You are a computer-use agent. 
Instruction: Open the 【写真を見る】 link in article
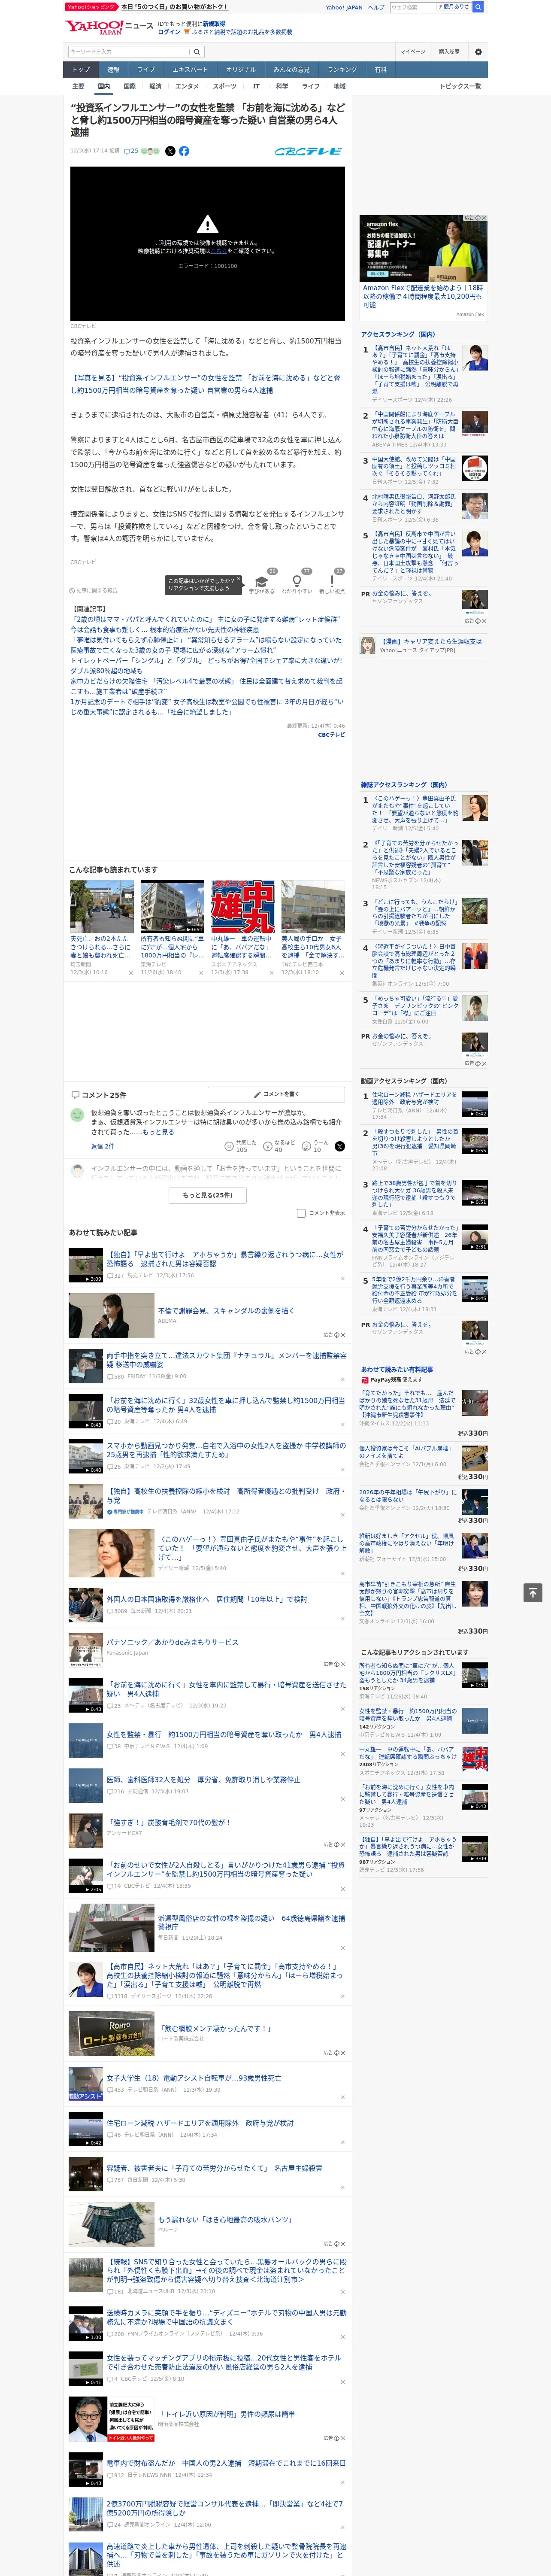tap(205, 384)
